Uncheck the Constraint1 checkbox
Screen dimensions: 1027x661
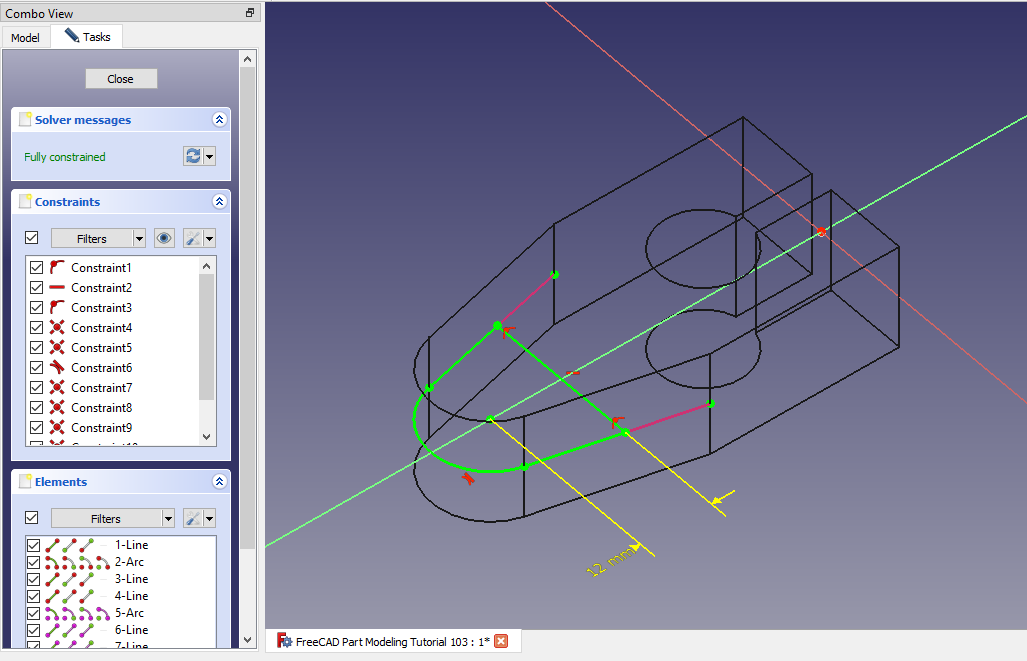pos(37,268)
